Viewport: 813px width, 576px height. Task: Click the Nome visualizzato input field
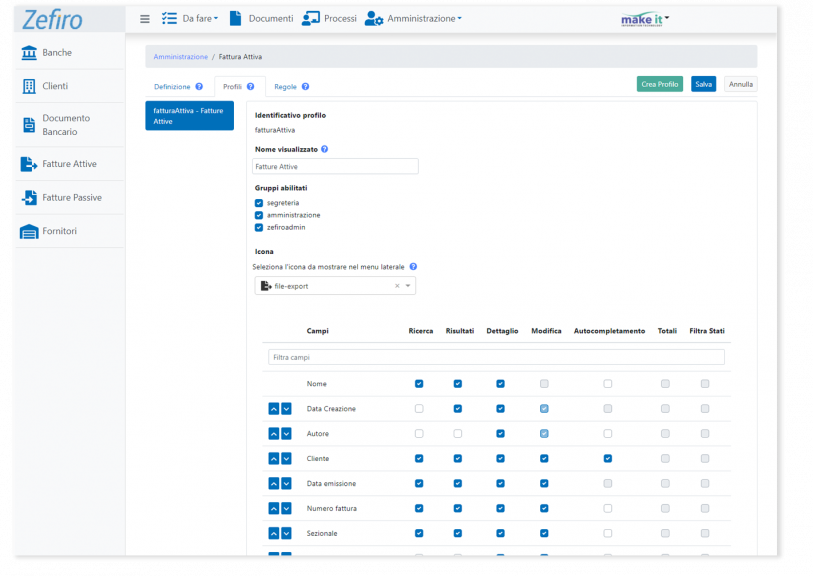tap(335, 166)
